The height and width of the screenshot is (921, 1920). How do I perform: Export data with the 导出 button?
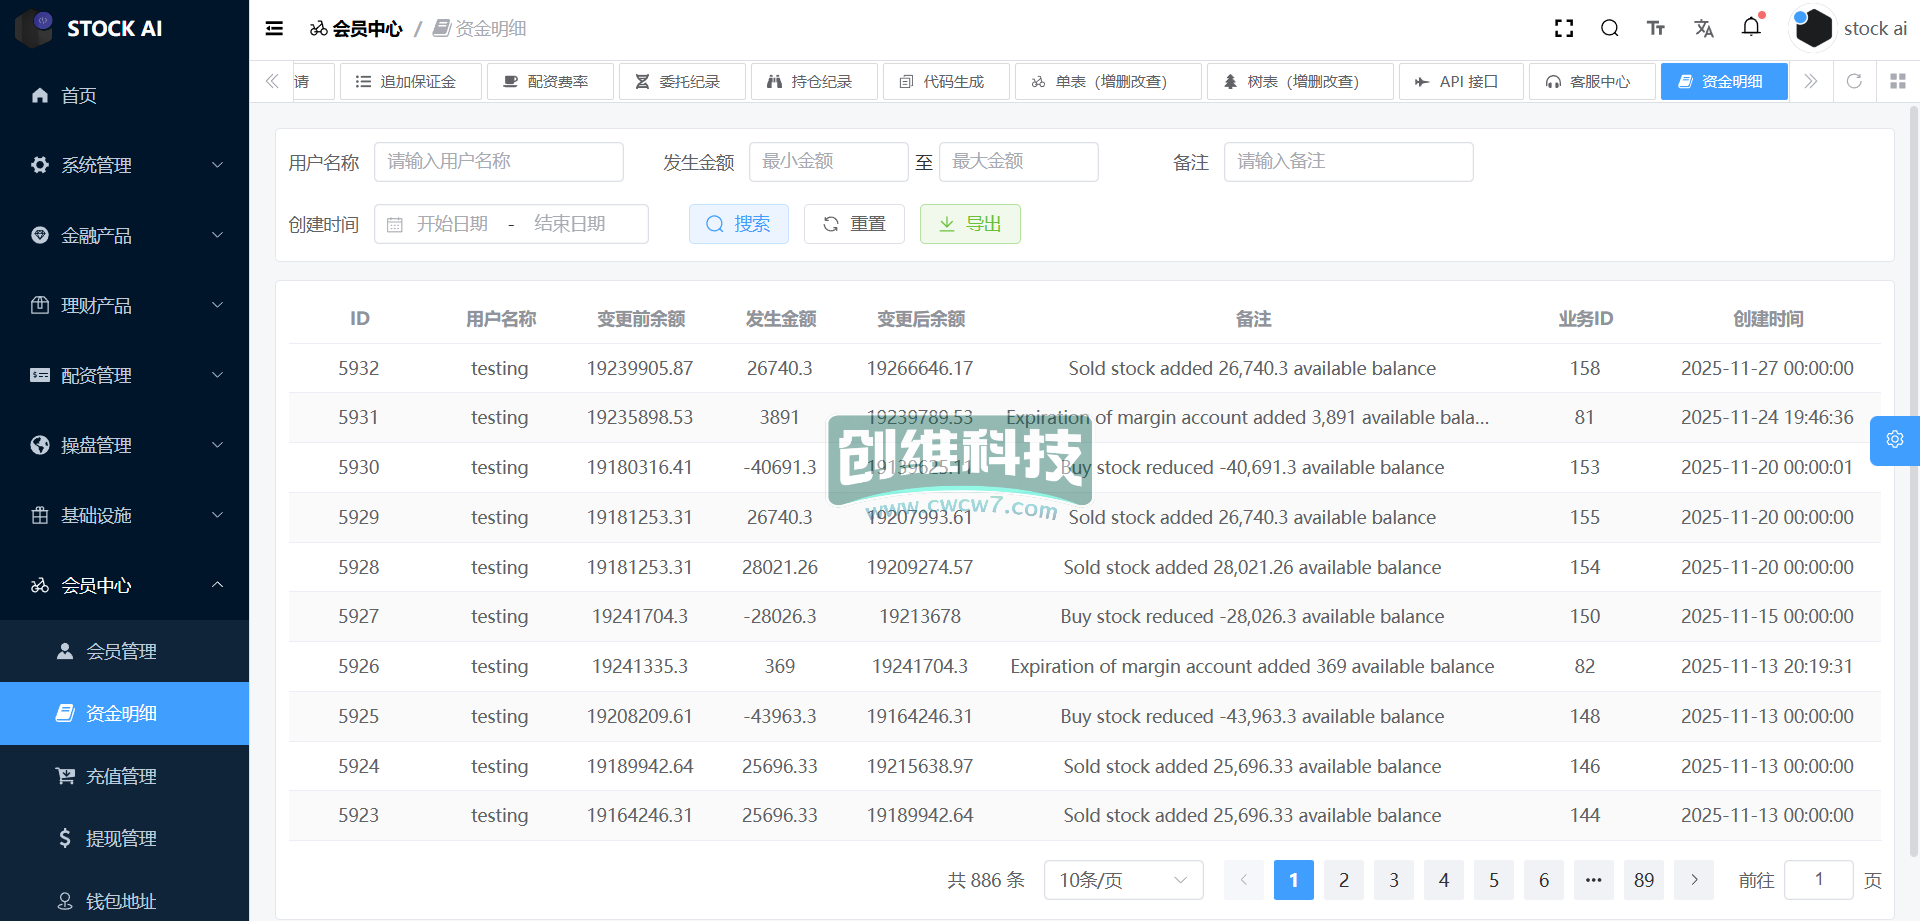click(x=969, y=224)
